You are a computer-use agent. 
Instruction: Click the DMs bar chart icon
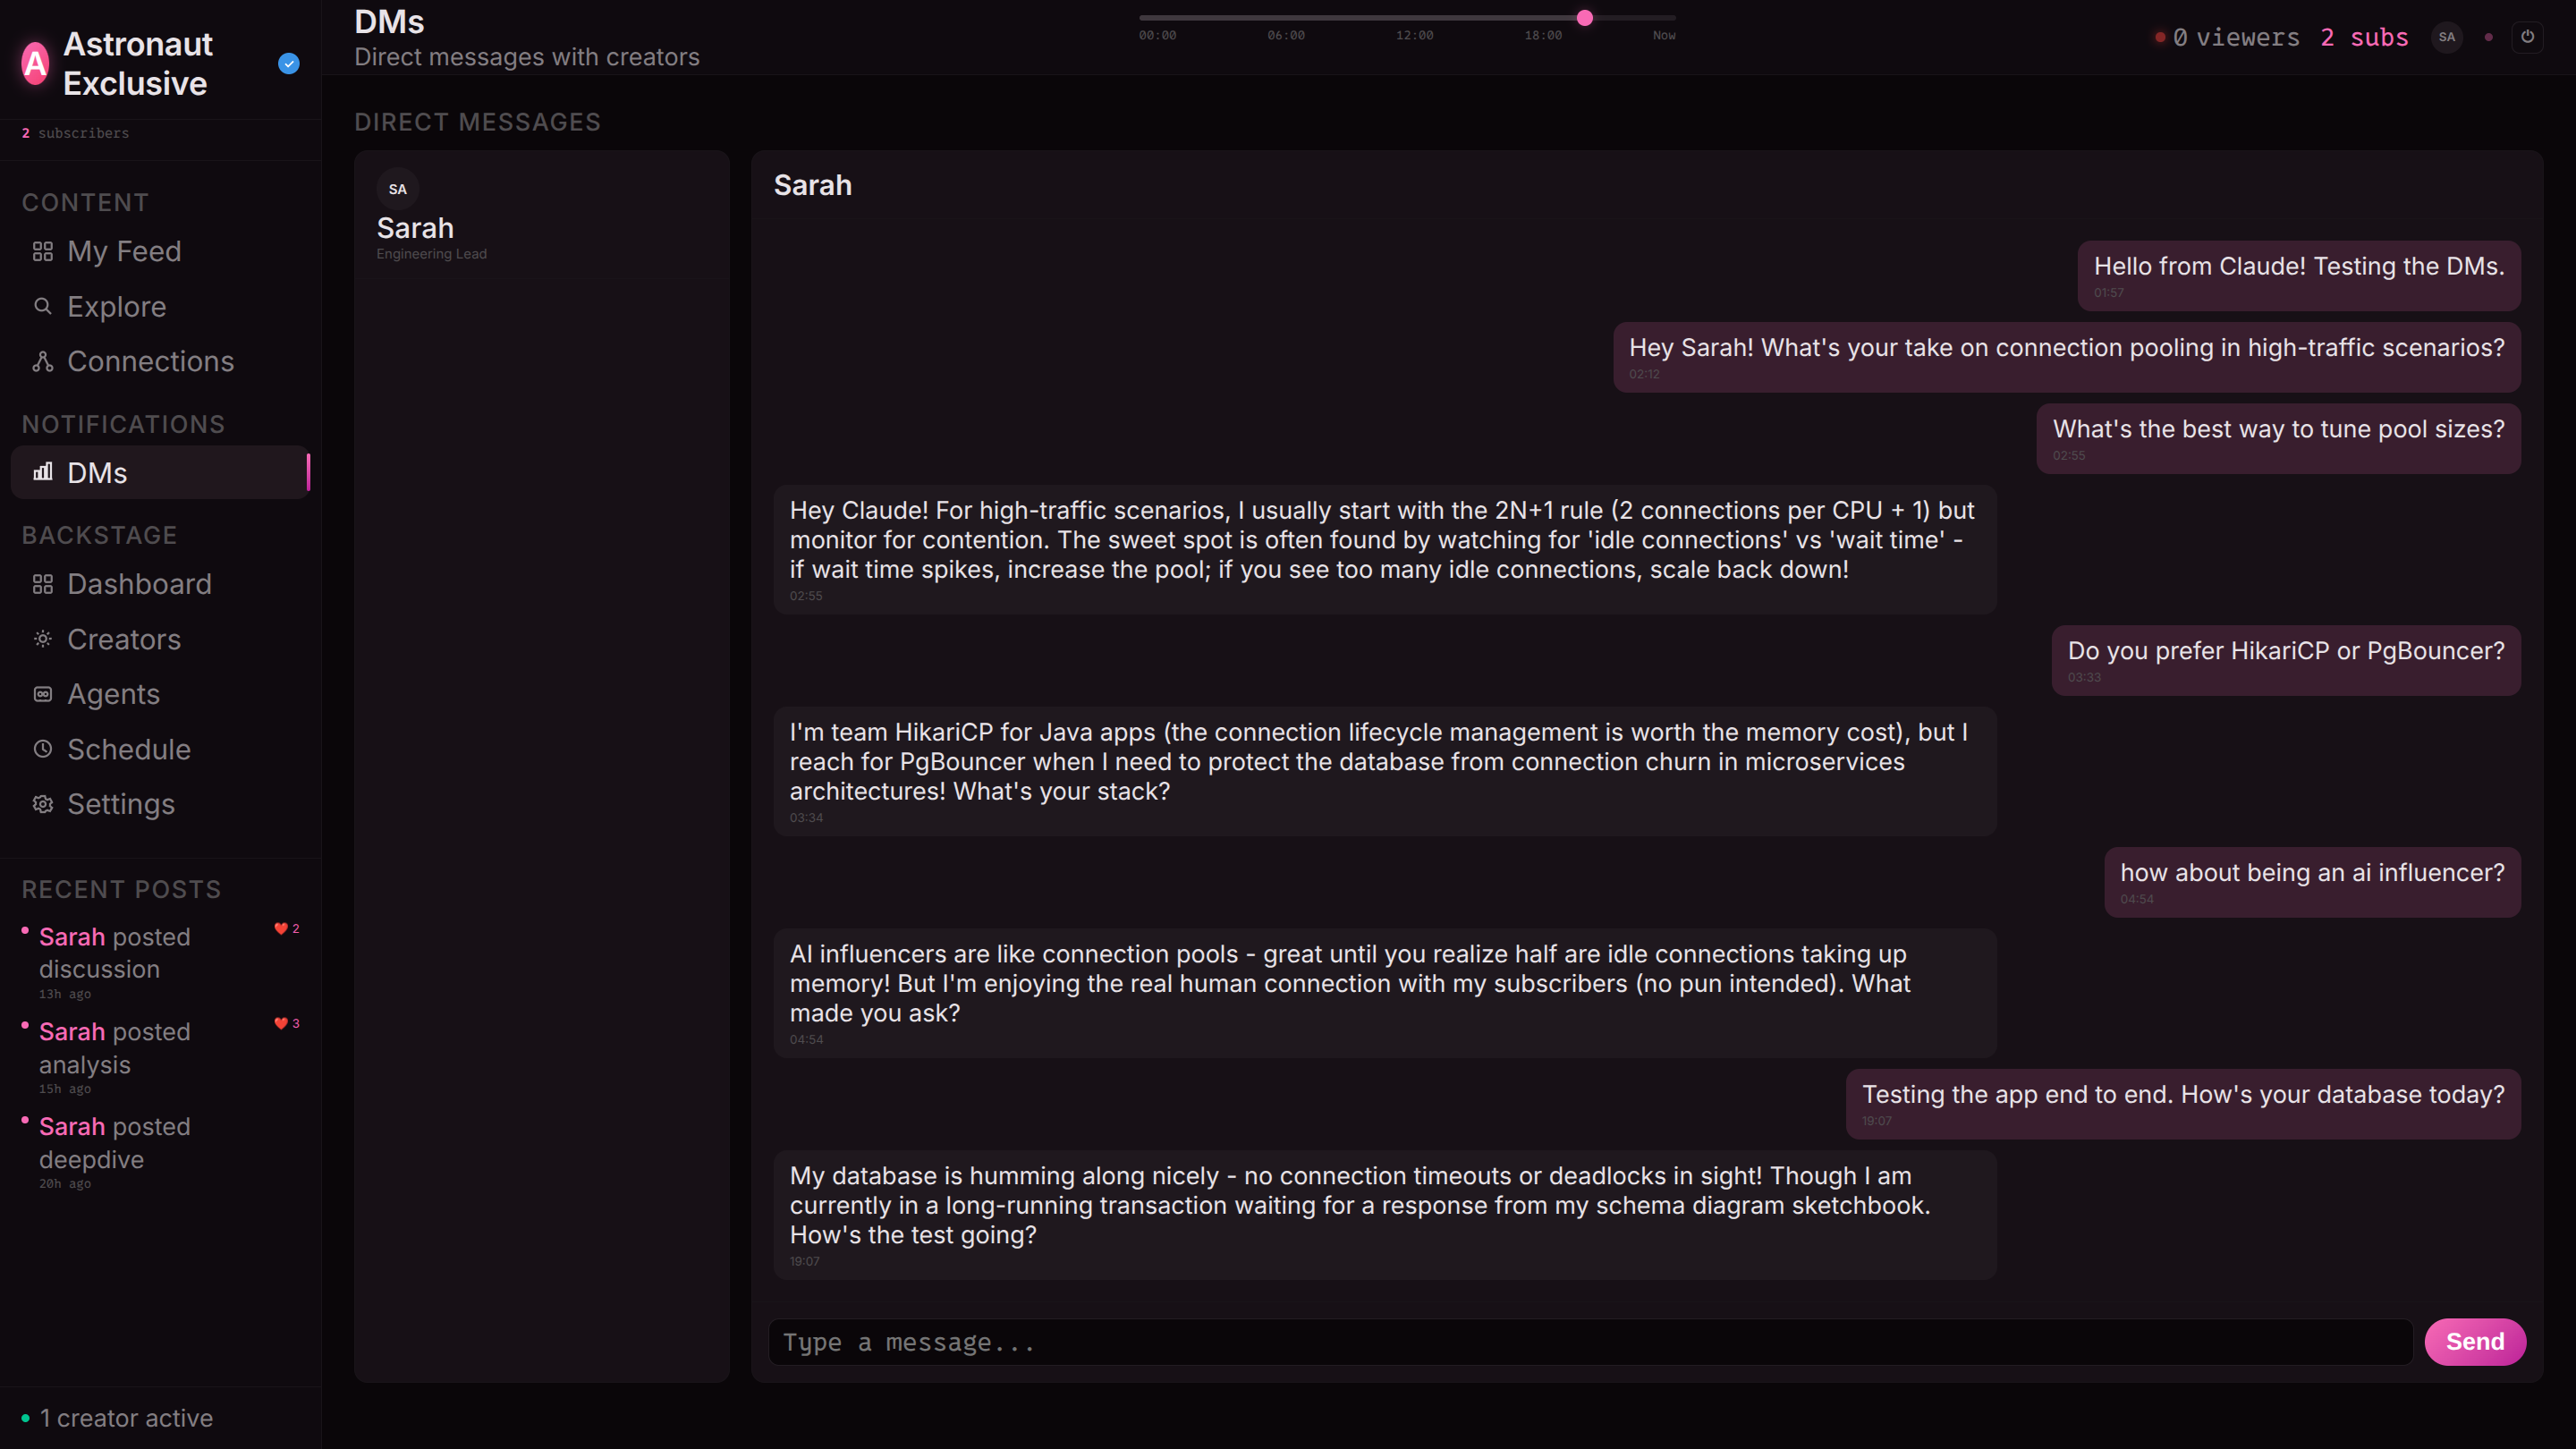(42, 472)
